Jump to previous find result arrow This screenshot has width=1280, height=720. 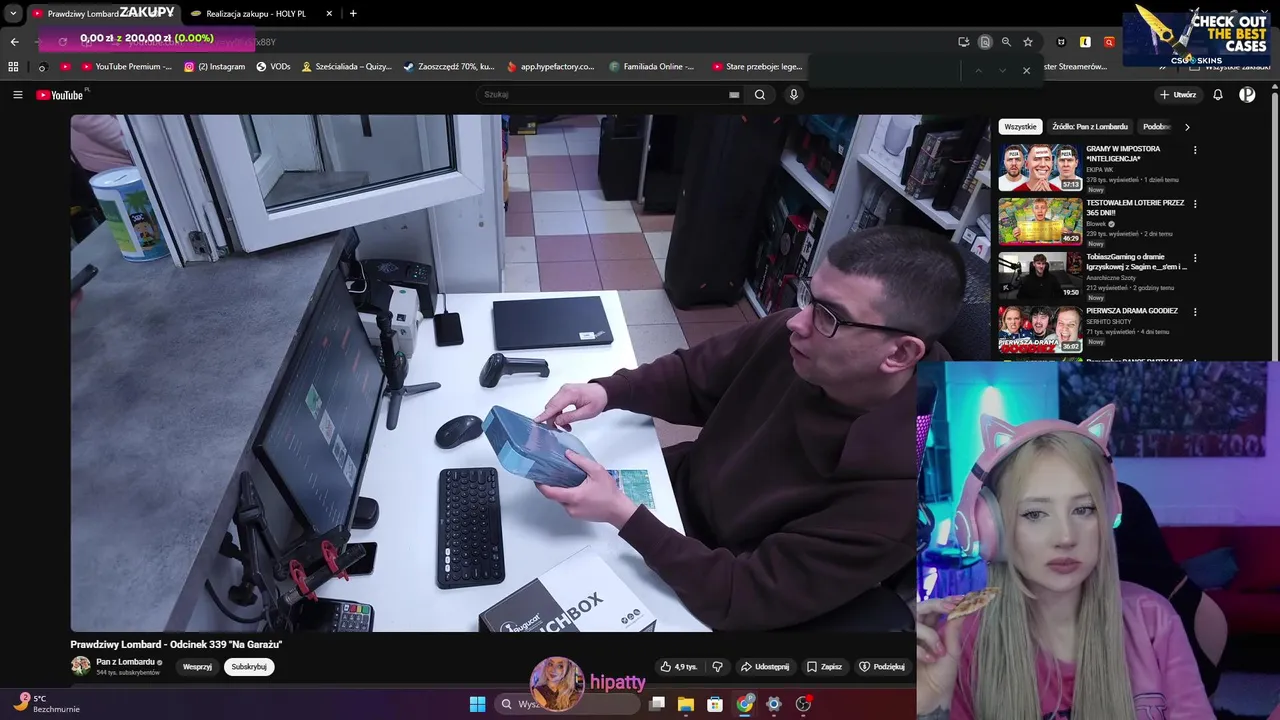978,70
